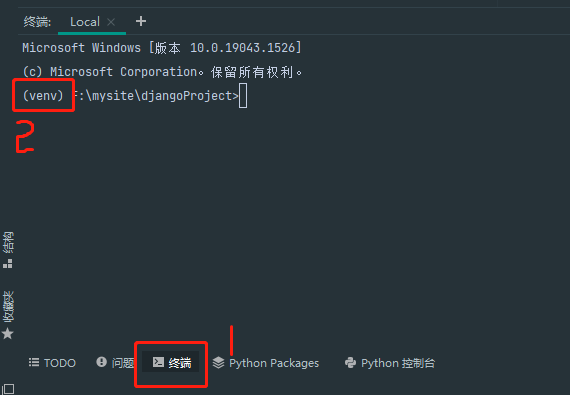Add a new terminal session with plus
570x395 pixels.
coord(141,21)
